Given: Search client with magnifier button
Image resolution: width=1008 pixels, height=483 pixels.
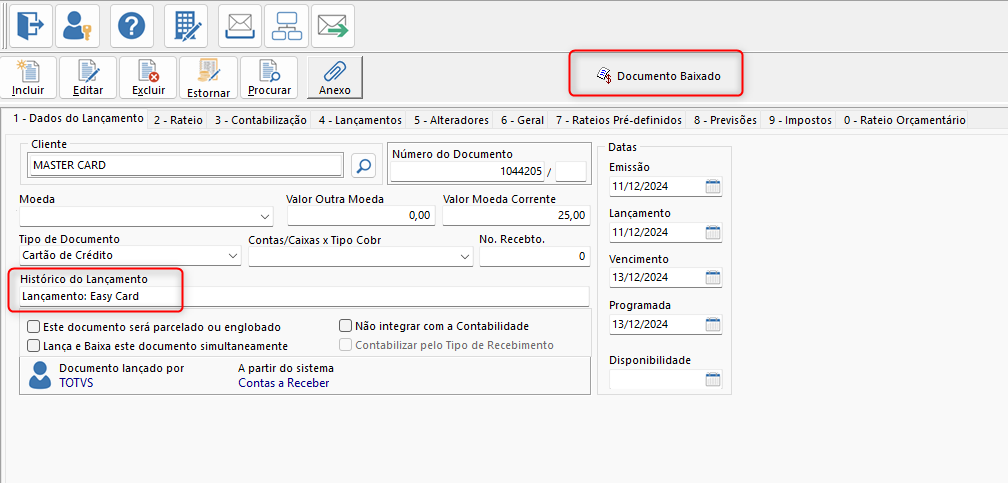Looking at the screenshot, I should pyautogui.click(x=364, y=165).
